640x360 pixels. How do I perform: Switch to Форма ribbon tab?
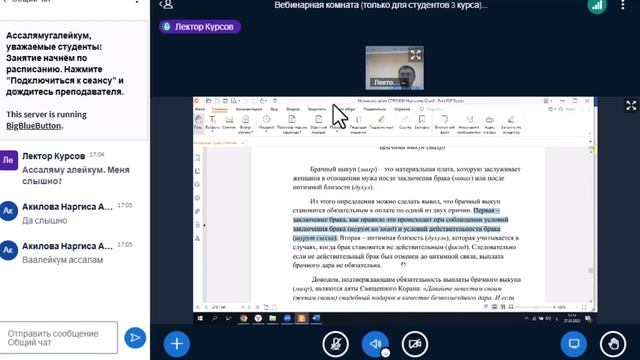(293, 109)
